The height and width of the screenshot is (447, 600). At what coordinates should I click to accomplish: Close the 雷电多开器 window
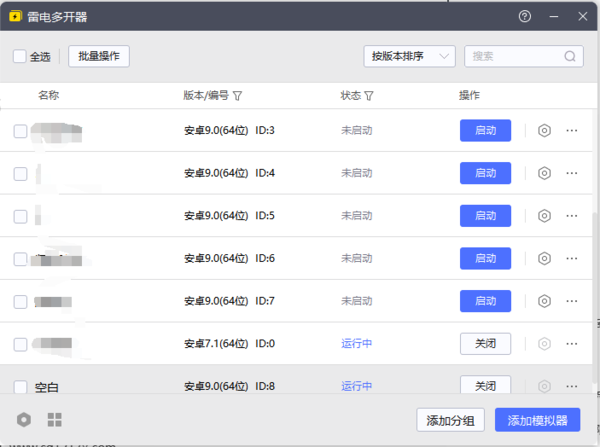coord(582,16)
